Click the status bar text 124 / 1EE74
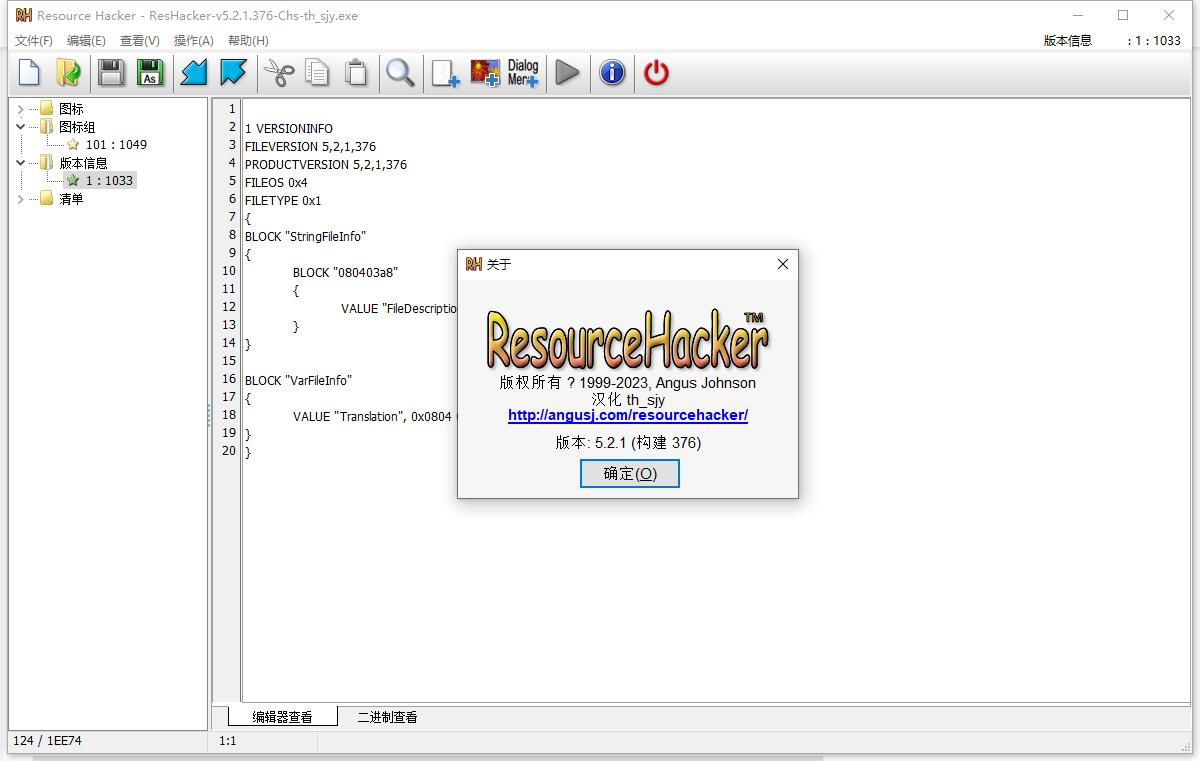 pos(47,741)
